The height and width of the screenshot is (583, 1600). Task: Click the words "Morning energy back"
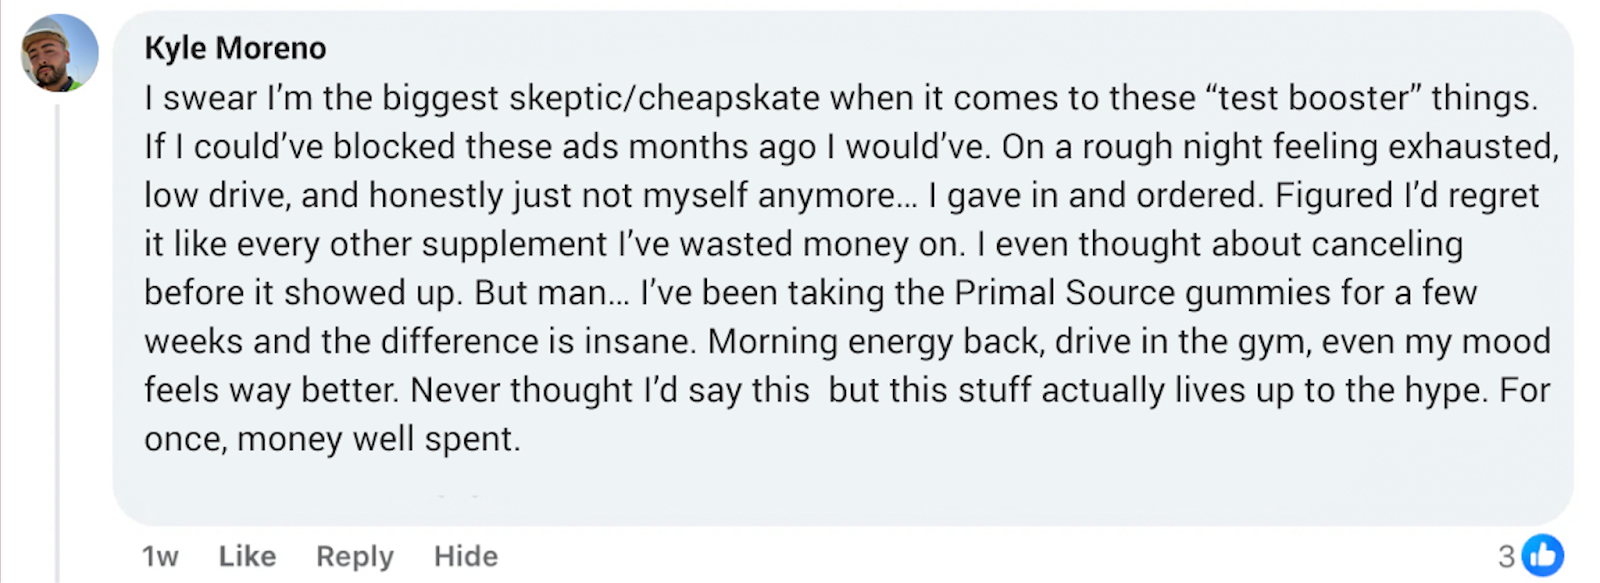coord(850,342)
